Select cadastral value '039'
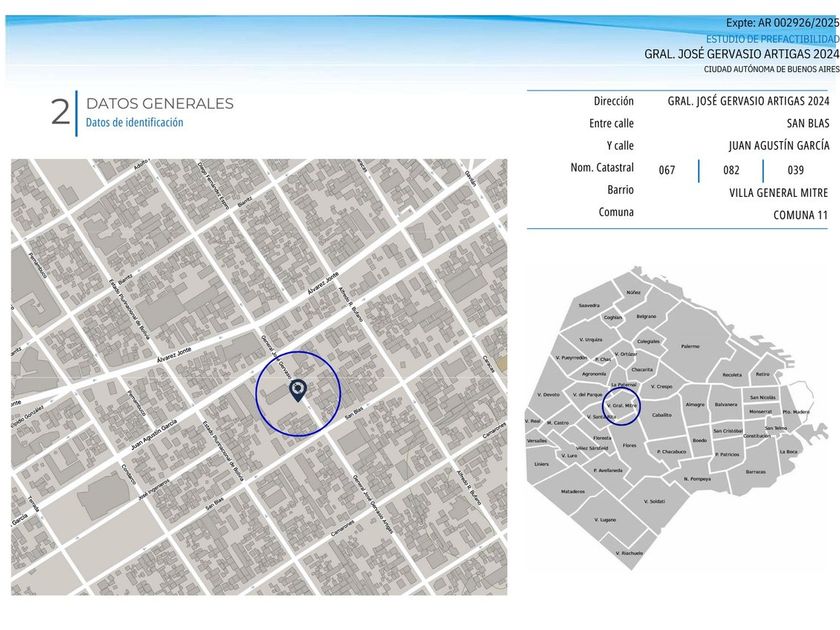 click(x=796, y=170)
